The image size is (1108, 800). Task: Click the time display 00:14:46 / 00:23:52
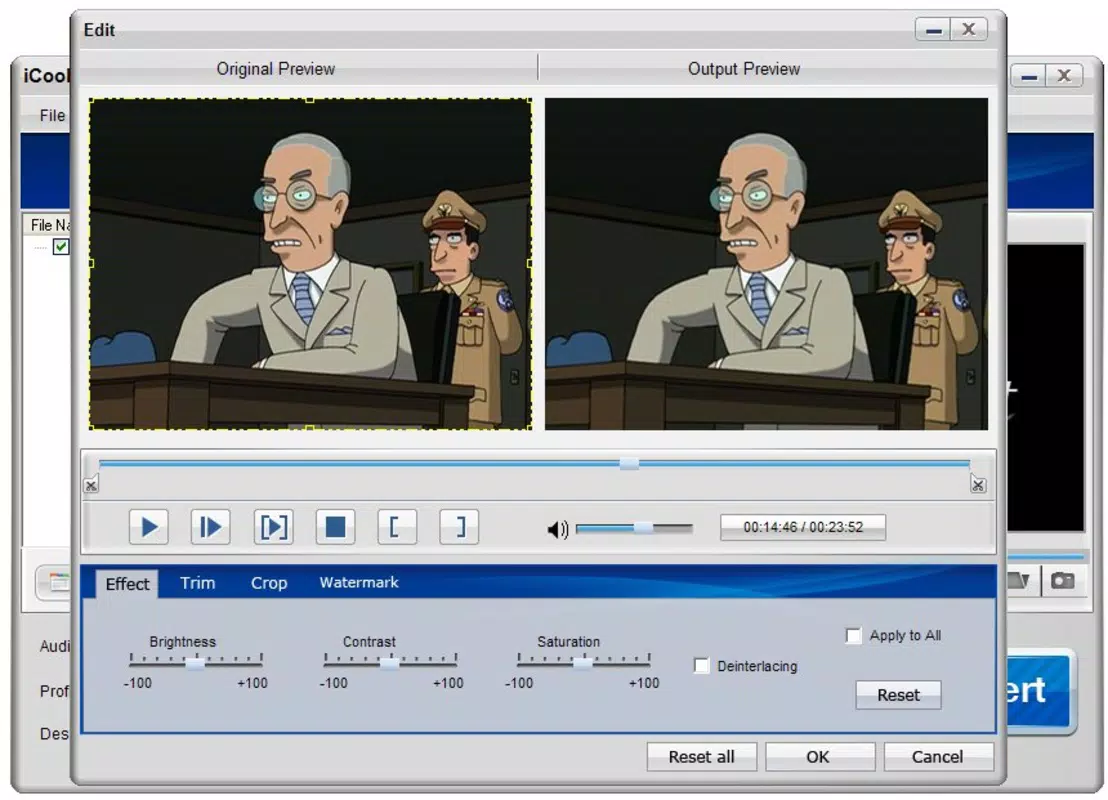803,527
